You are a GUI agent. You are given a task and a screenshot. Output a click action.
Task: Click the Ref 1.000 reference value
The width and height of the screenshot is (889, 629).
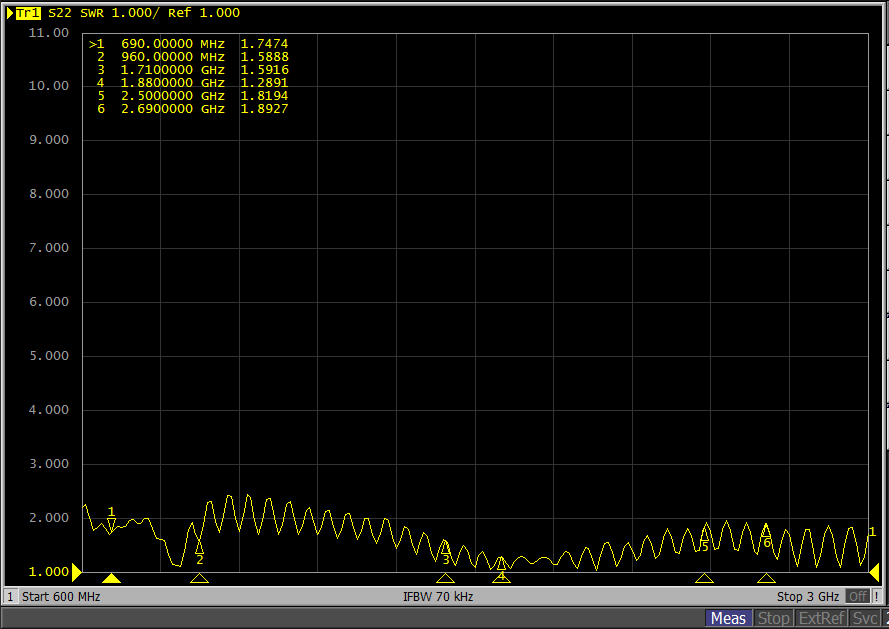(204, 13)
